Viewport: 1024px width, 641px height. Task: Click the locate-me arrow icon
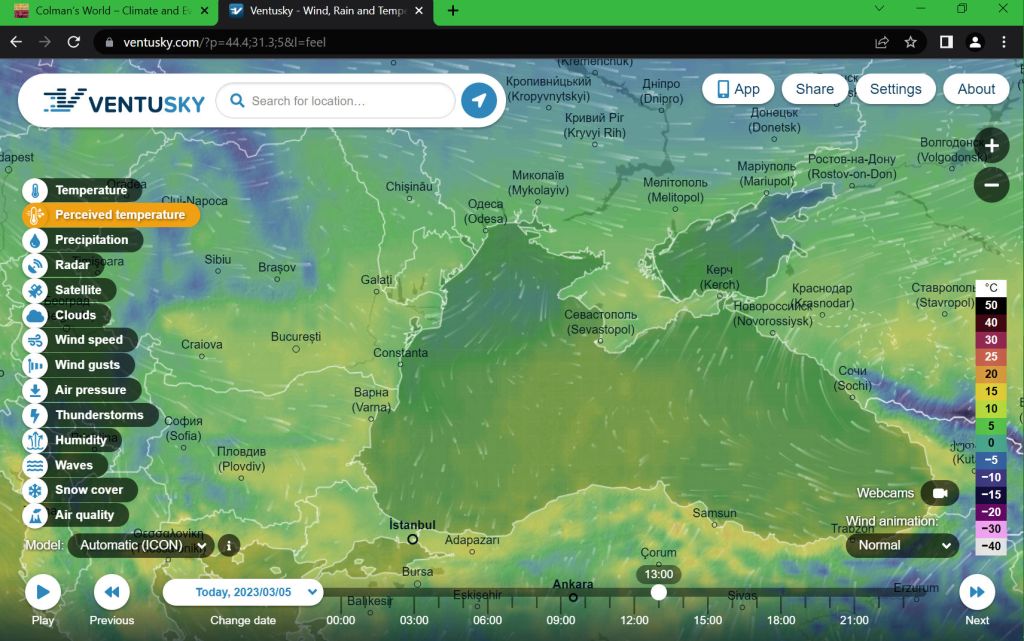479,101
